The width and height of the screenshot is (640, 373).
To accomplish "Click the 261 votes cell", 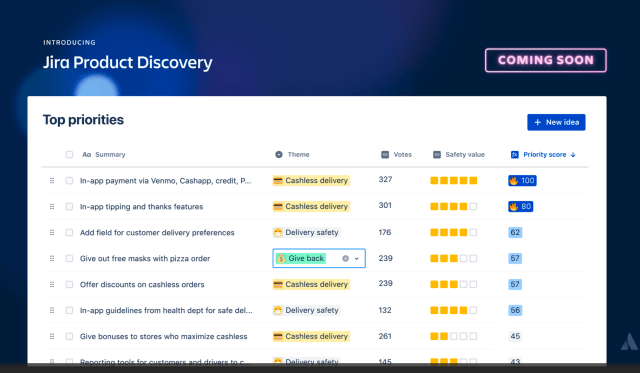I will (x=385, y=336).
